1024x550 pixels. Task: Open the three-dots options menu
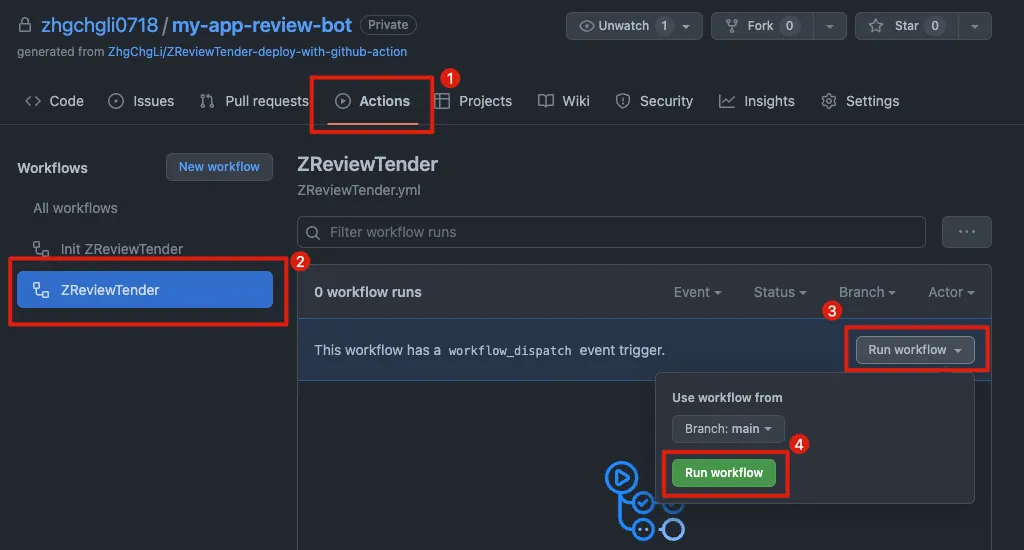point(966,232)
